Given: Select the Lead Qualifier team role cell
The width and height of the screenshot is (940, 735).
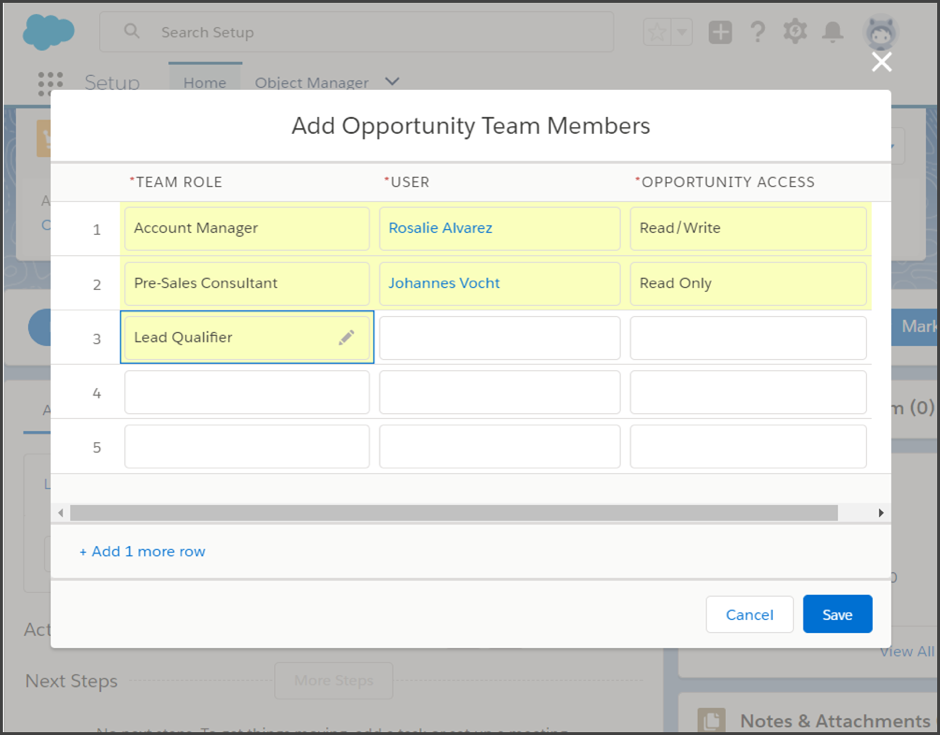Looking at the screenshot, I should [247, 338].
